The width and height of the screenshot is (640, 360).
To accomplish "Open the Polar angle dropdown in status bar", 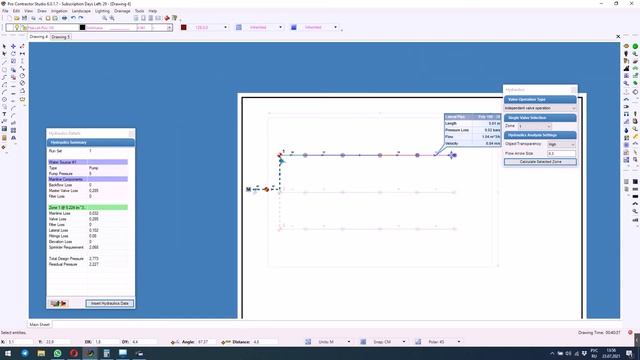I will 459,342.
